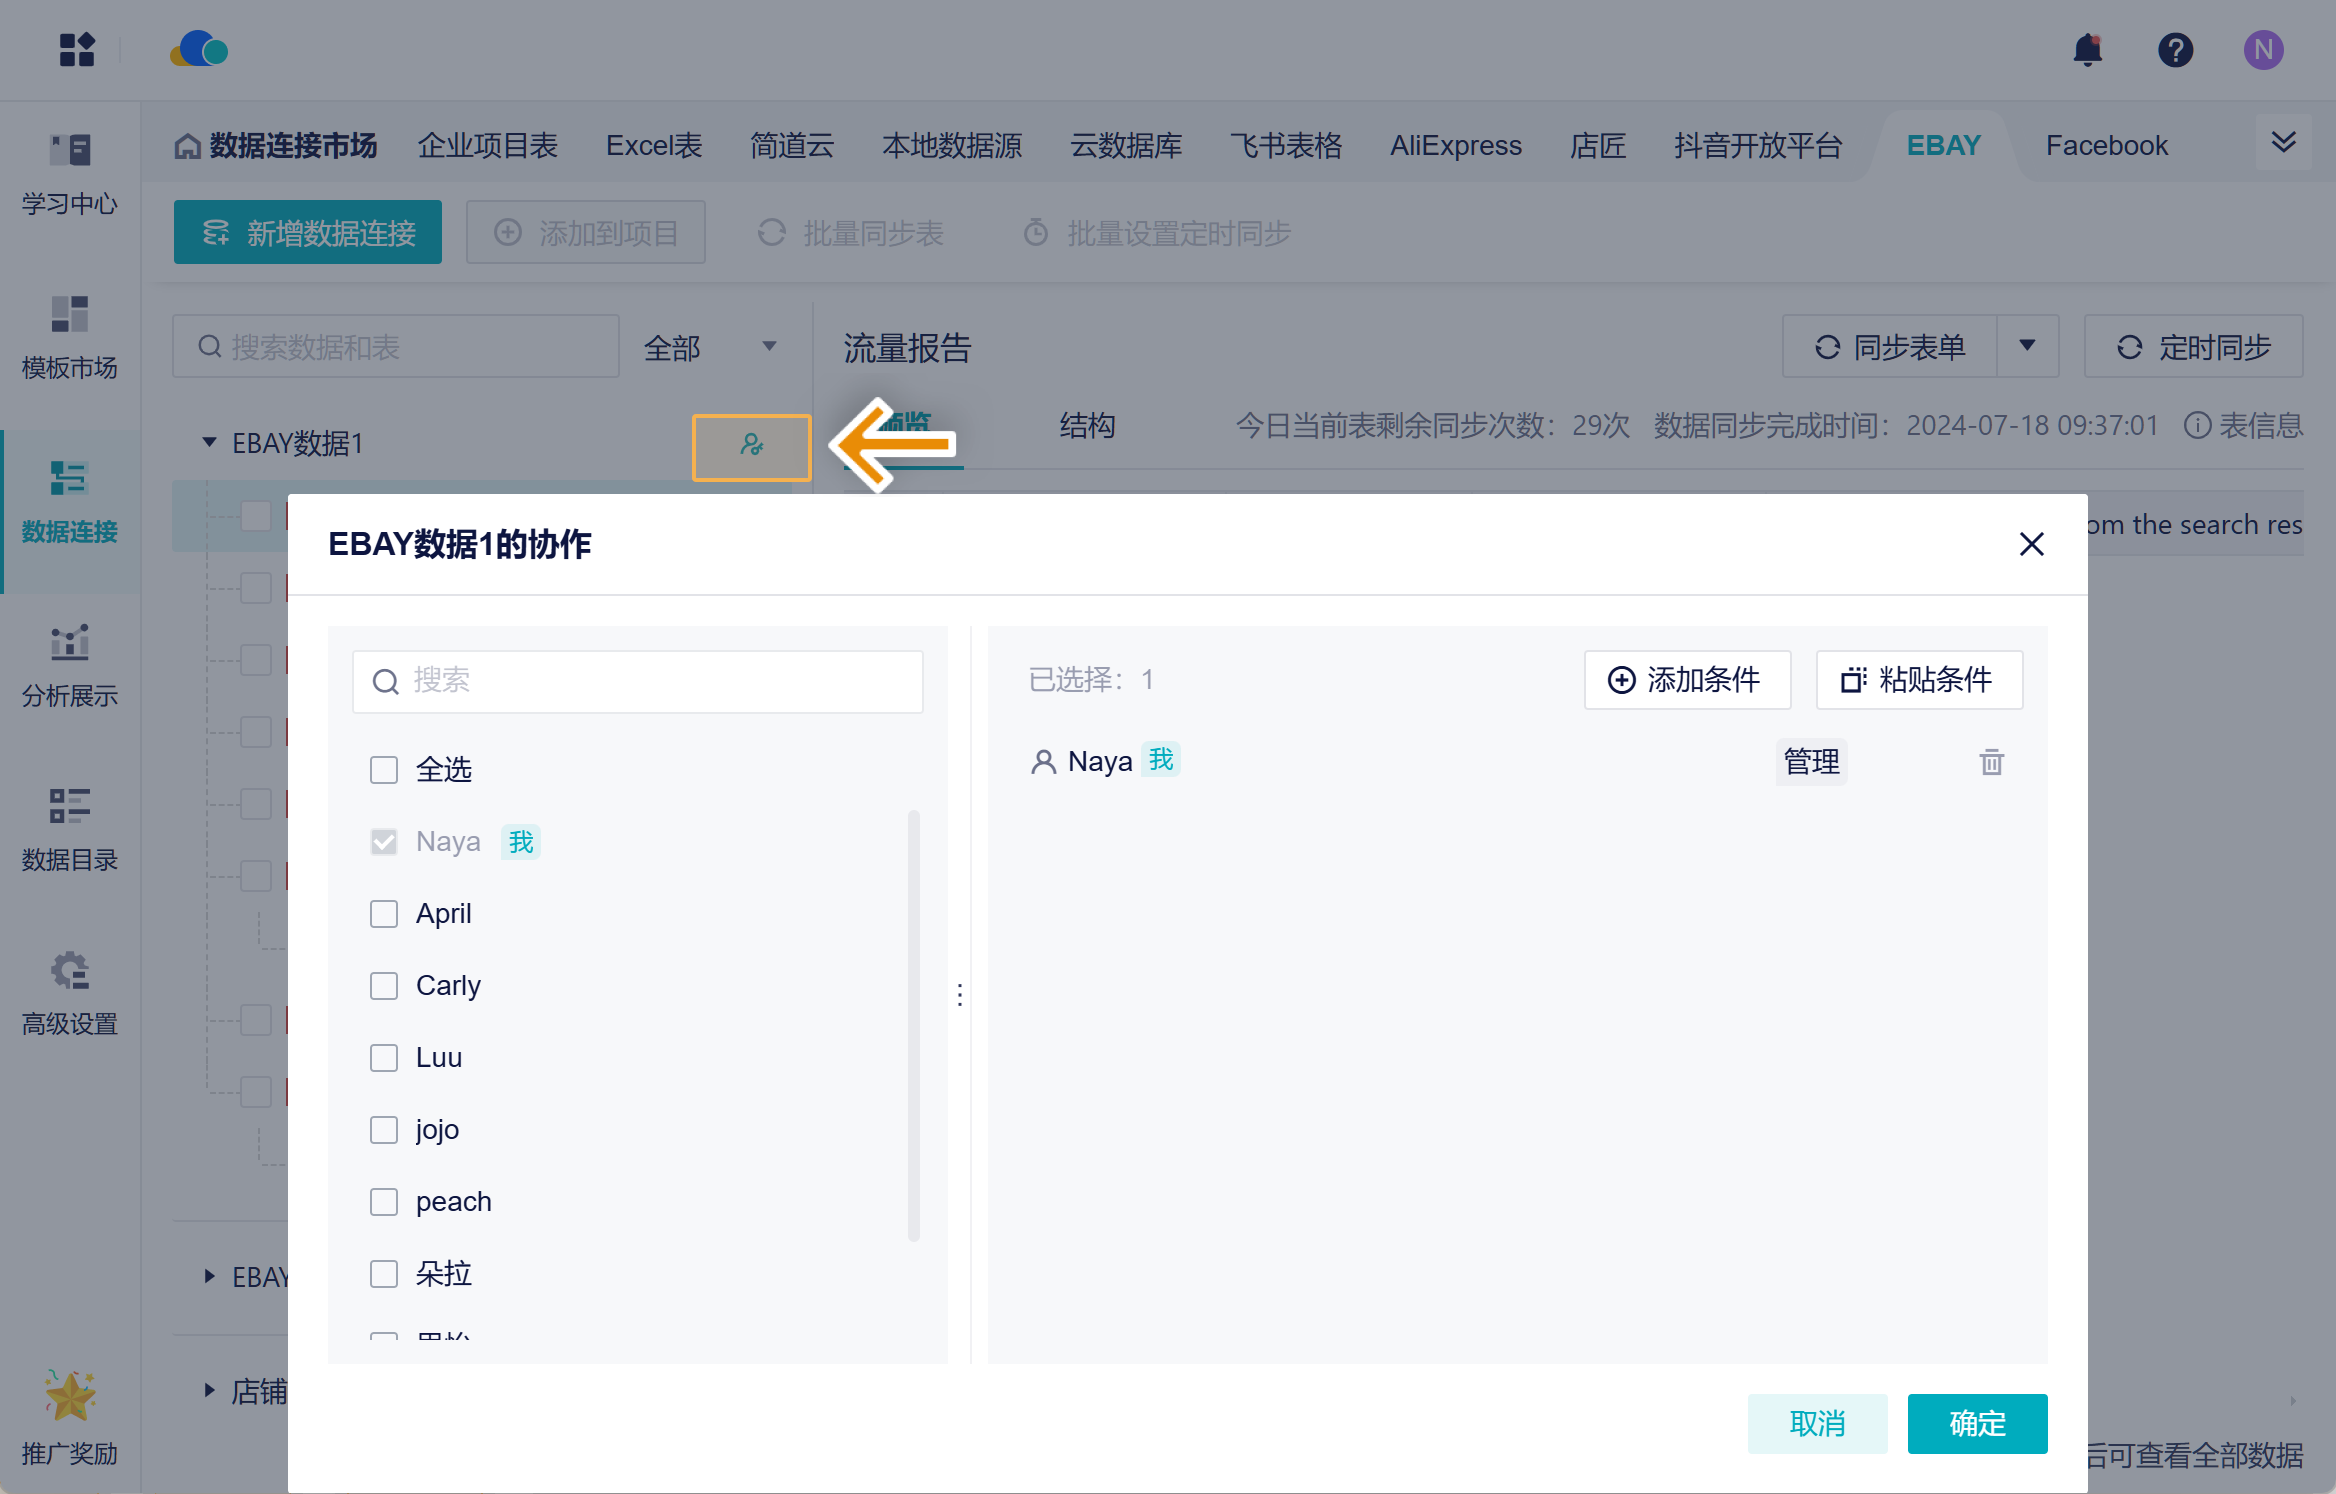Click the collaboration icon beside EBAY数据1
The width and height of the screenshot is (2336, 1494).
tap(751, 446)
